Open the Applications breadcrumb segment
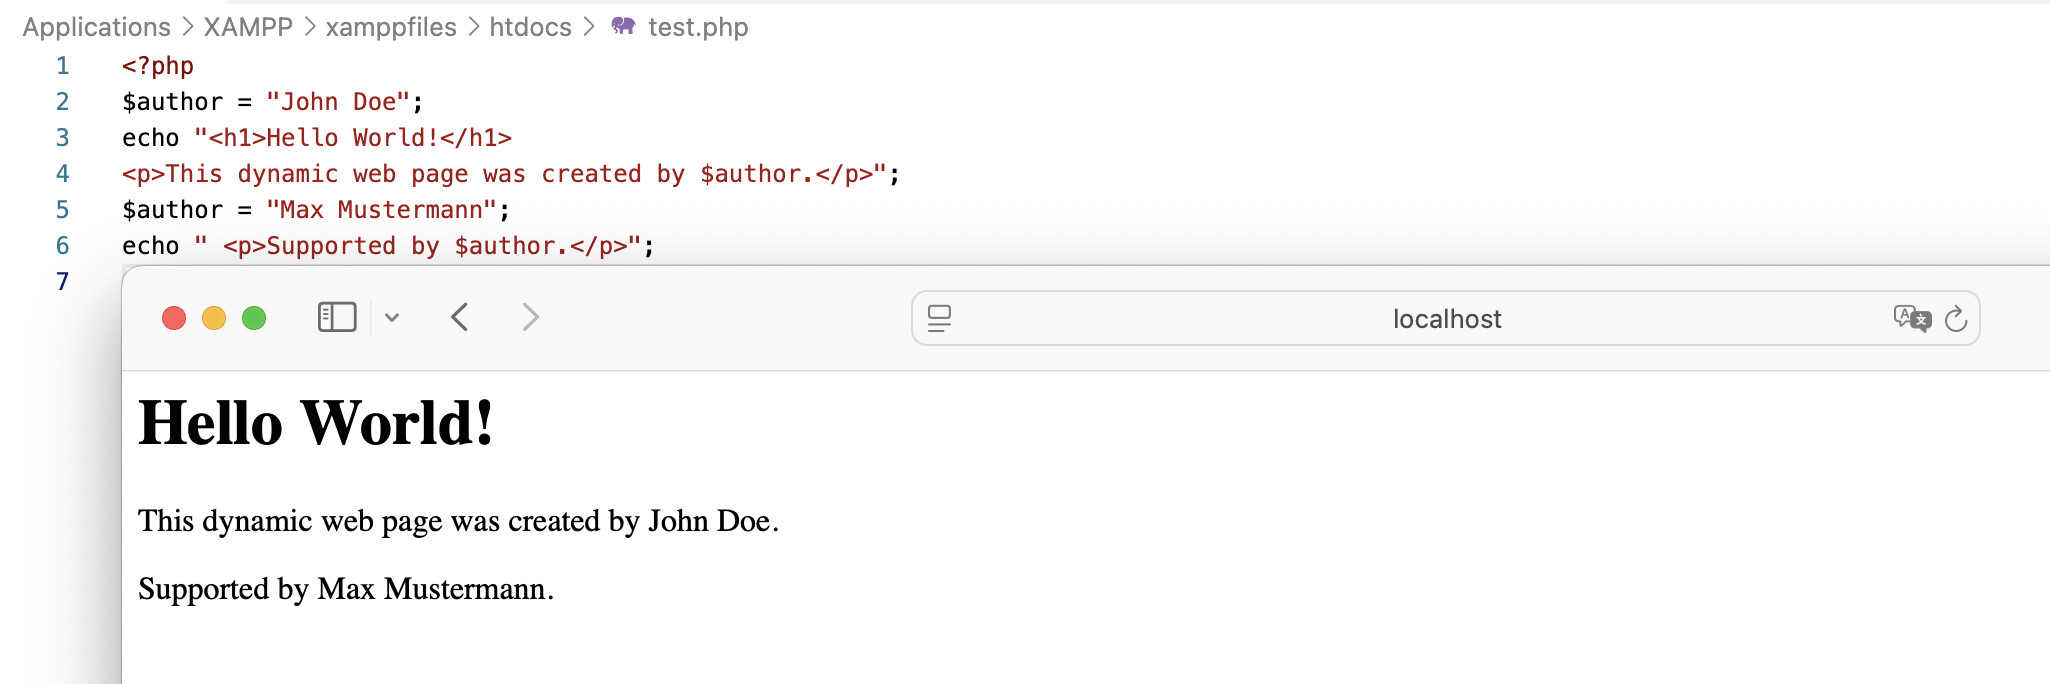 97,27
